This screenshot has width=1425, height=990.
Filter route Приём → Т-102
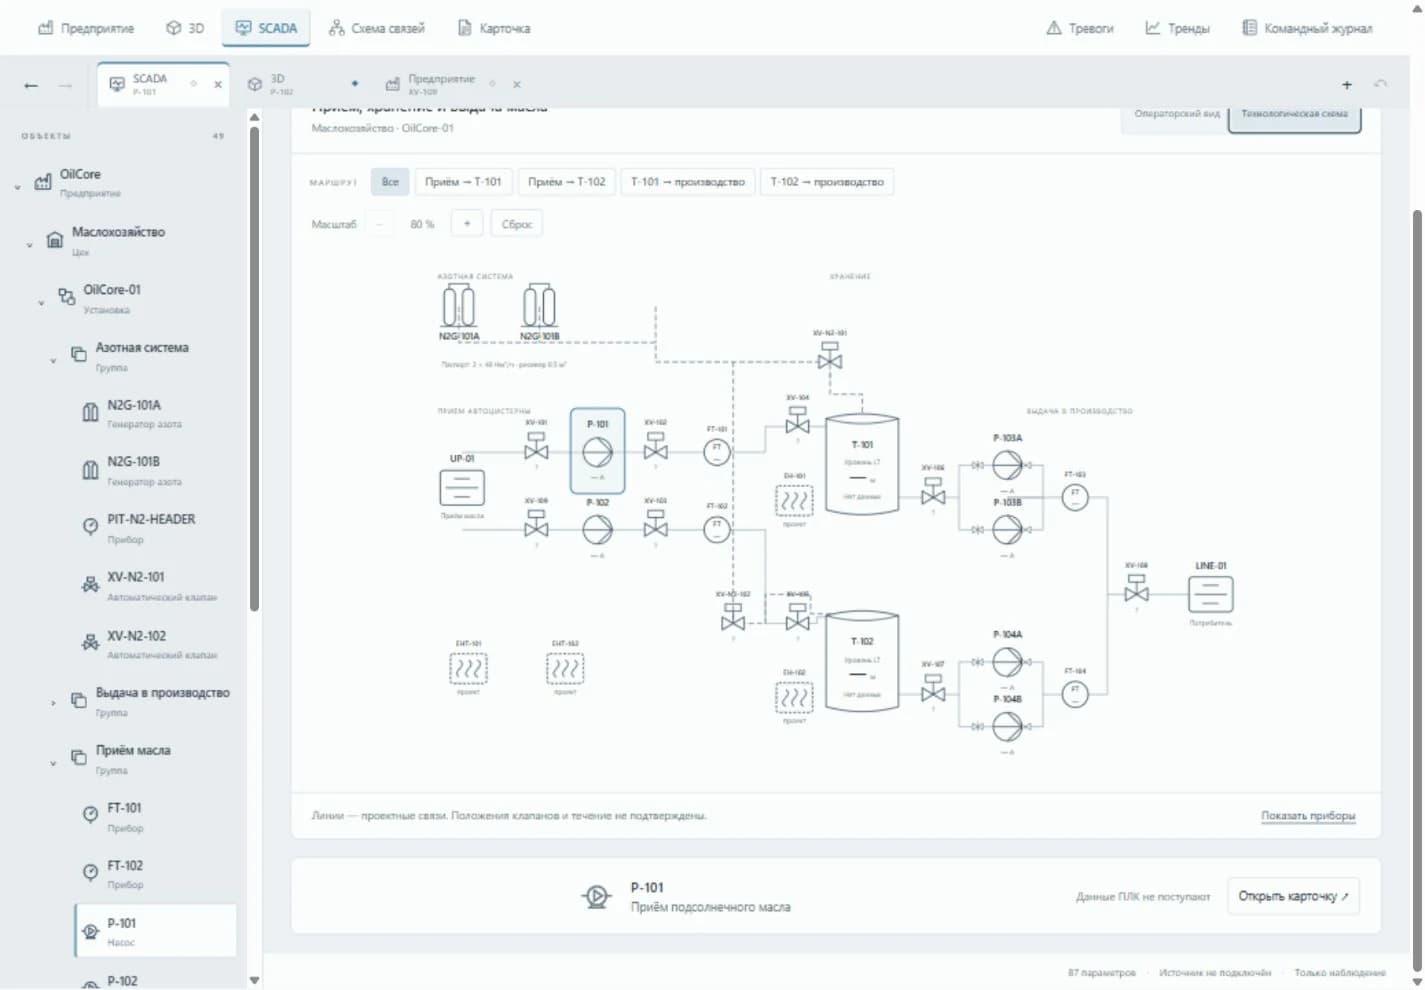[567, 182]
